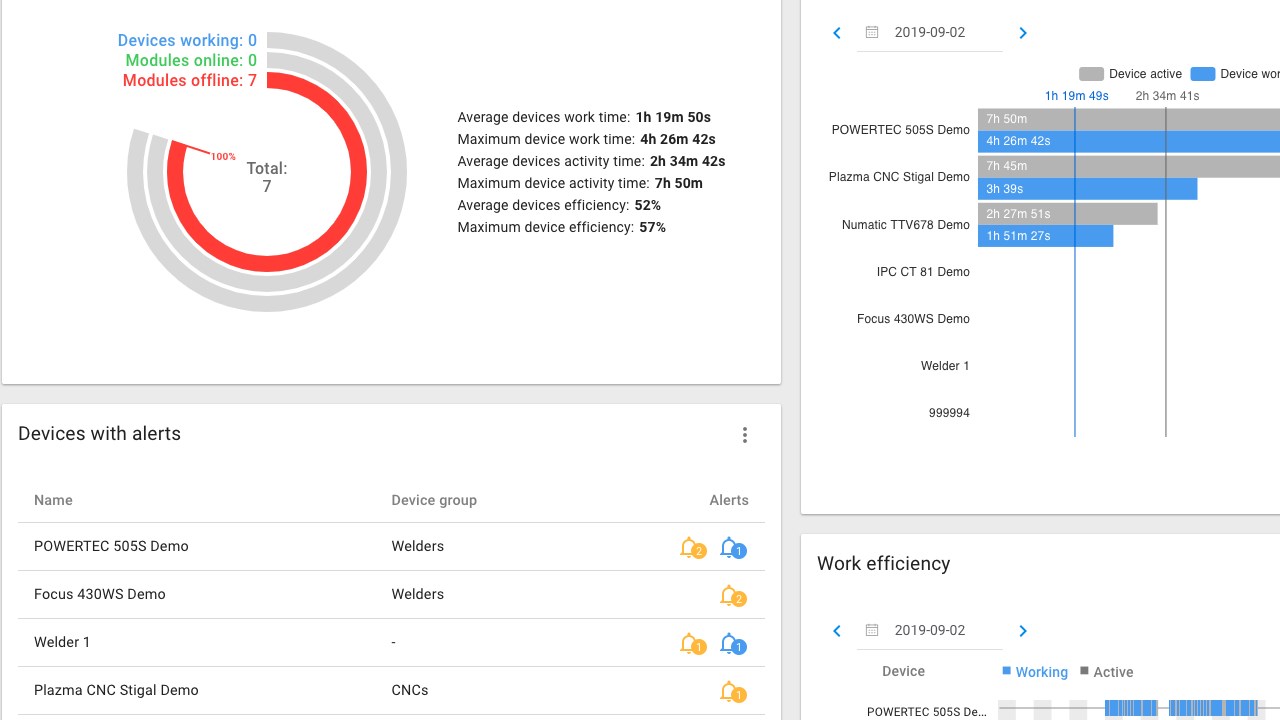
Task: Click the Alerts column header
Action: [729, 500]
